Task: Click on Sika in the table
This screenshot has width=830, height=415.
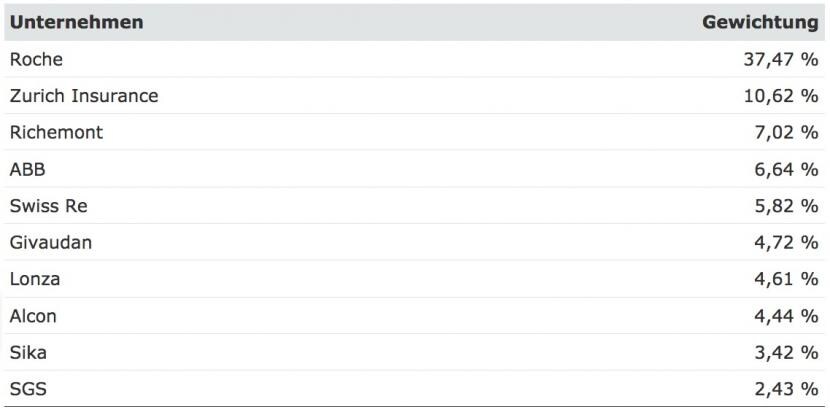Action: tap(28, 353)
